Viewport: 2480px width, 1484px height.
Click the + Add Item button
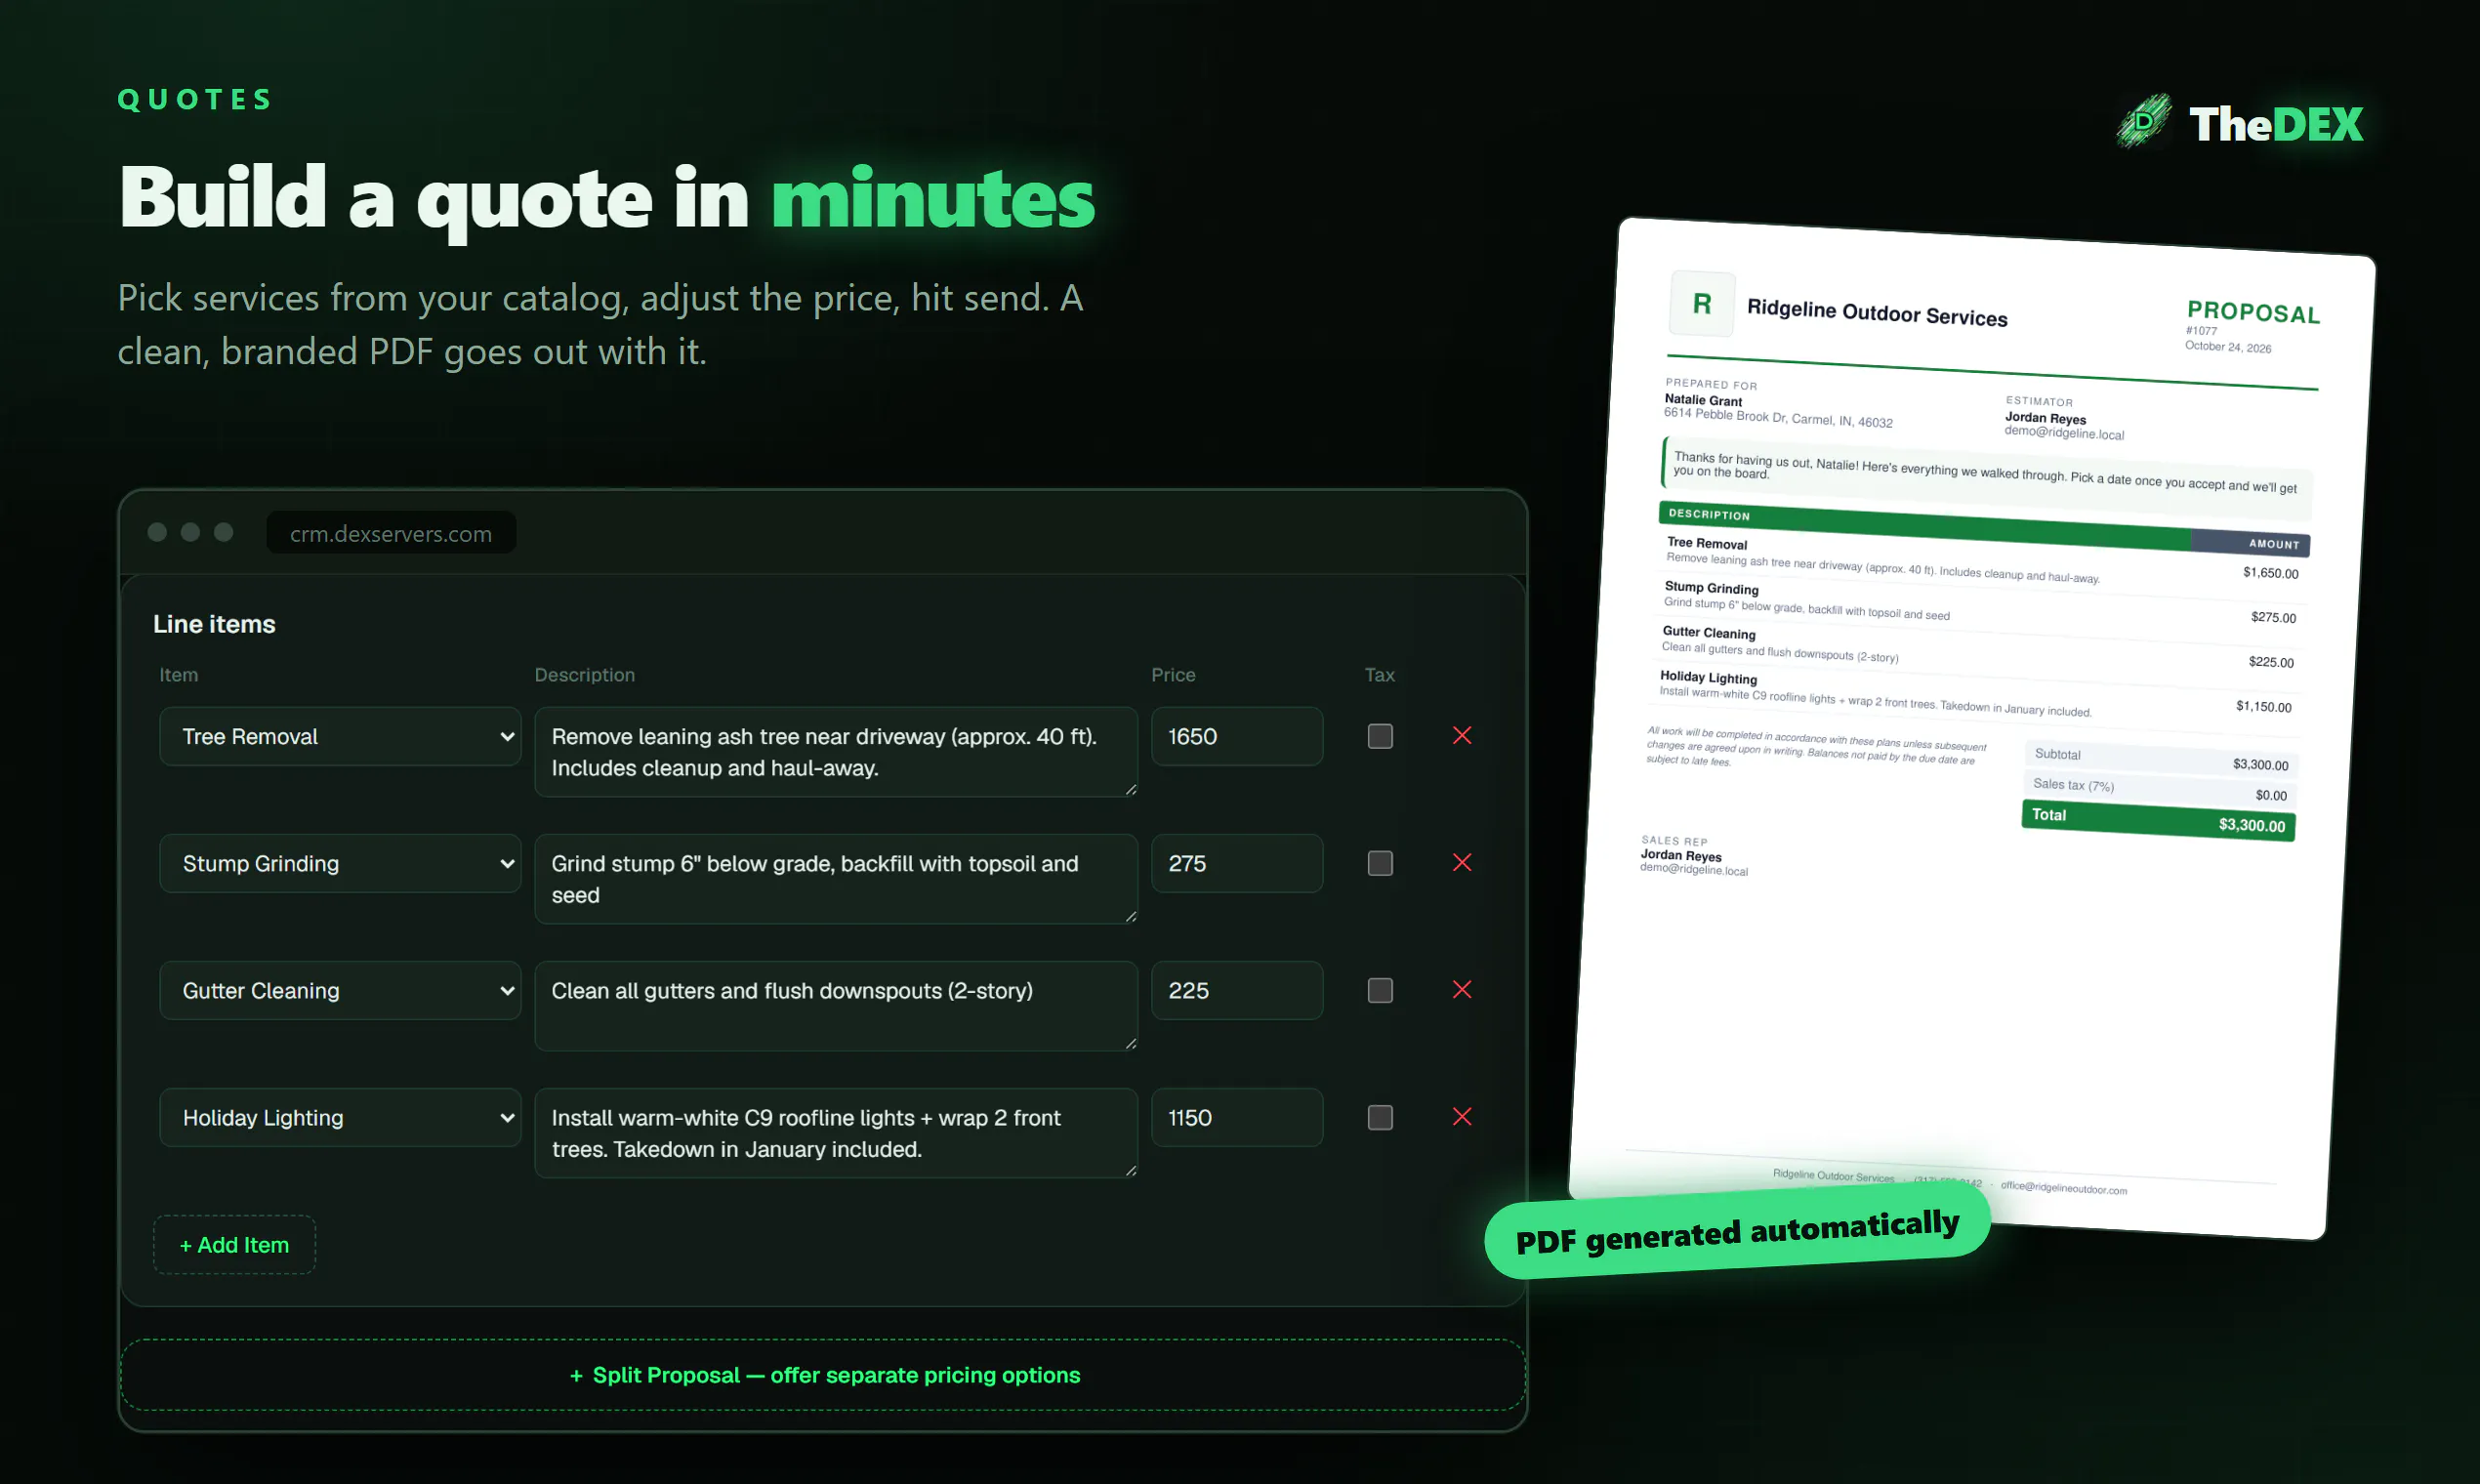click(x=234, y=1245)
